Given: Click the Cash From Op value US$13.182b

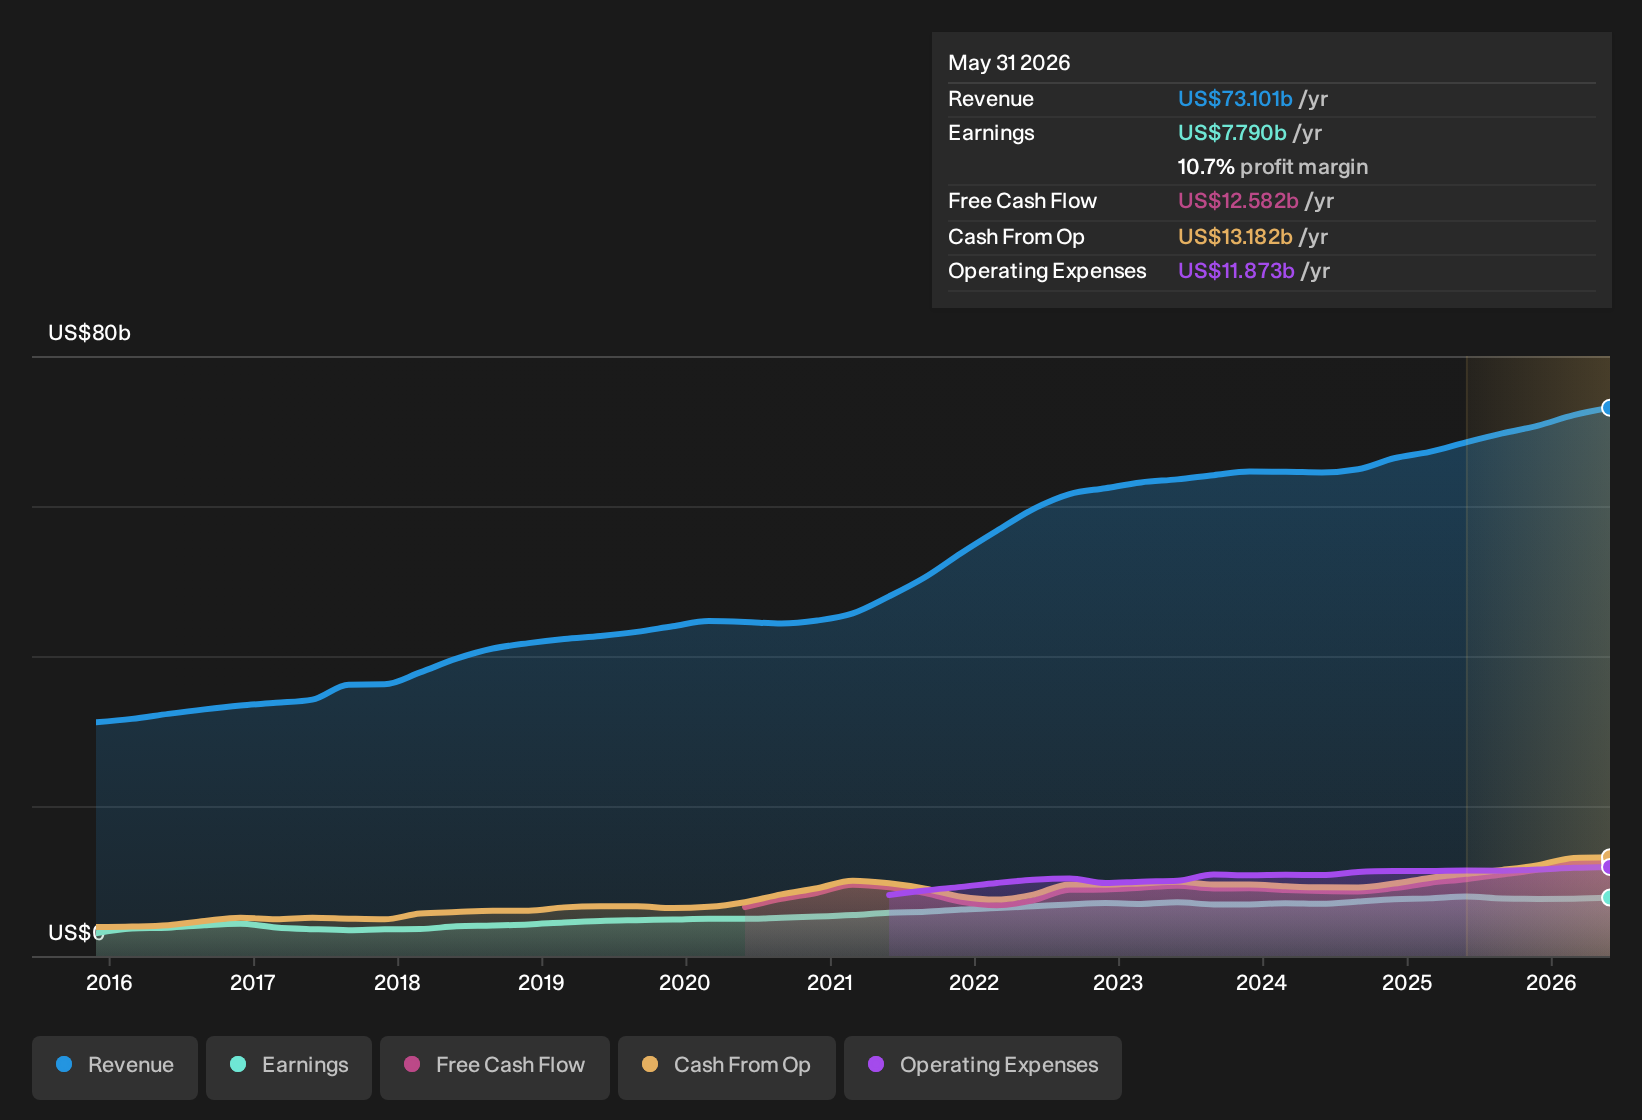Looking at the screenshot, I should coord(1235,237).
